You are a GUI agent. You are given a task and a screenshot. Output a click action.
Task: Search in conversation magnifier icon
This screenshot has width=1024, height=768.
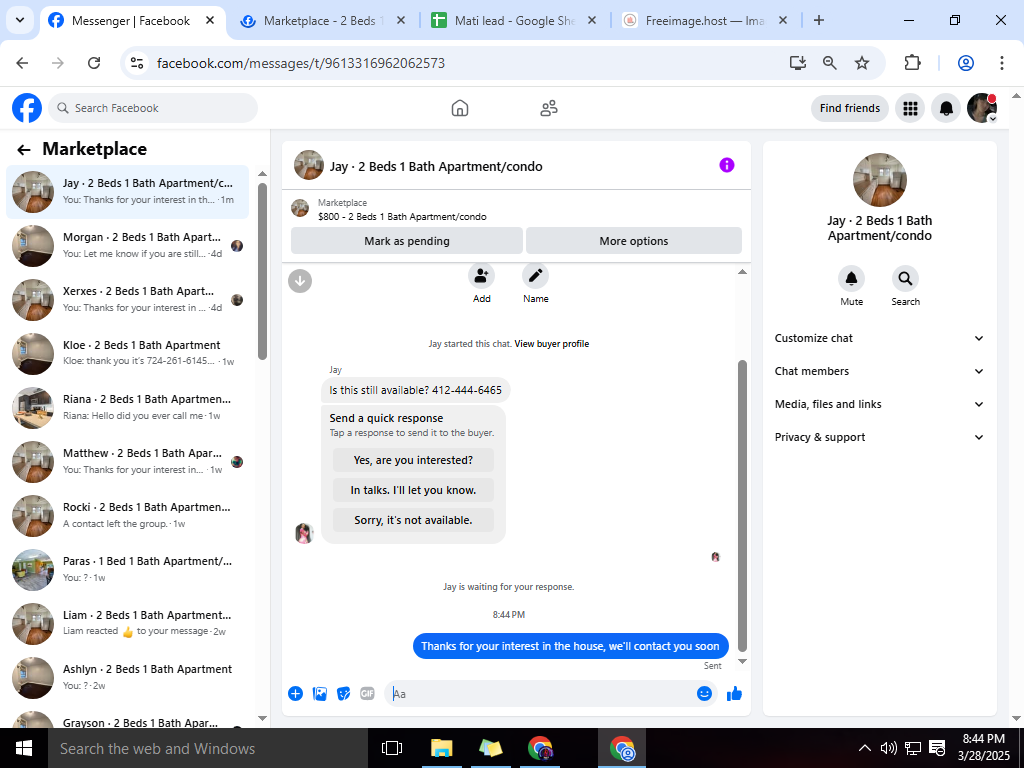point(905,279)
